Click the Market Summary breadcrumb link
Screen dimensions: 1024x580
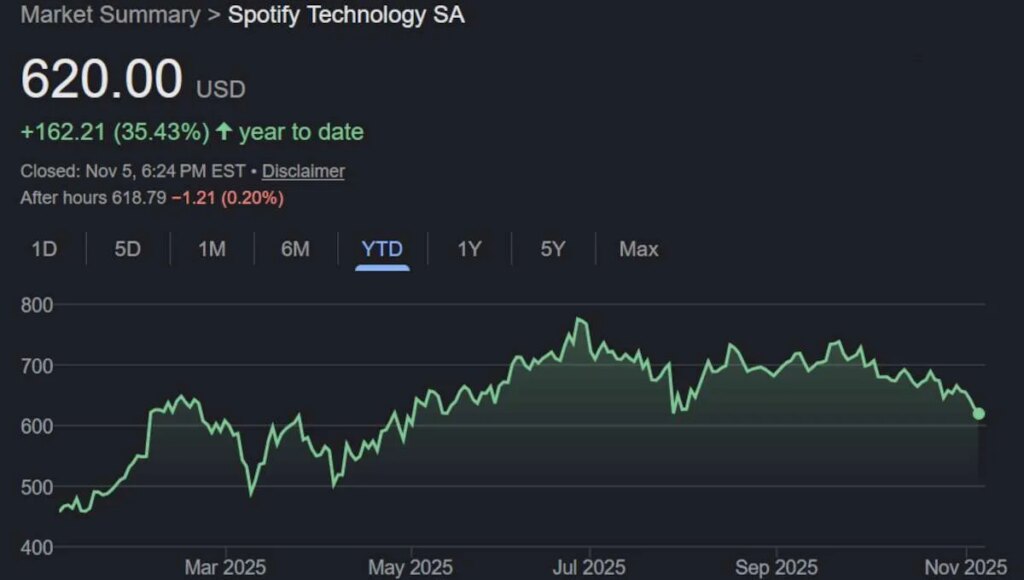(113, 15)
